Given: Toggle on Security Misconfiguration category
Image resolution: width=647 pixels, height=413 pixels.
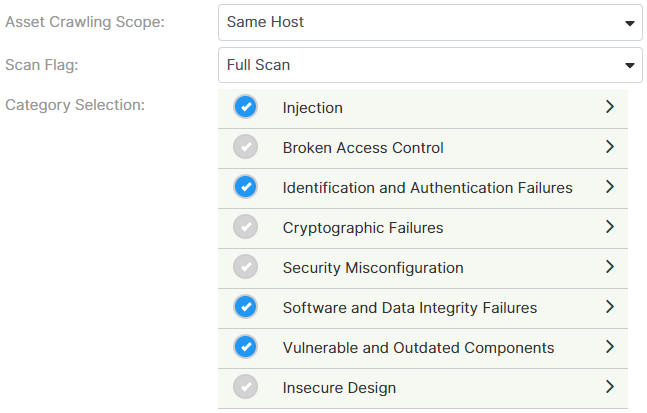Looking at the screenshot, I should pyautogui.click(x=245, y=268).
